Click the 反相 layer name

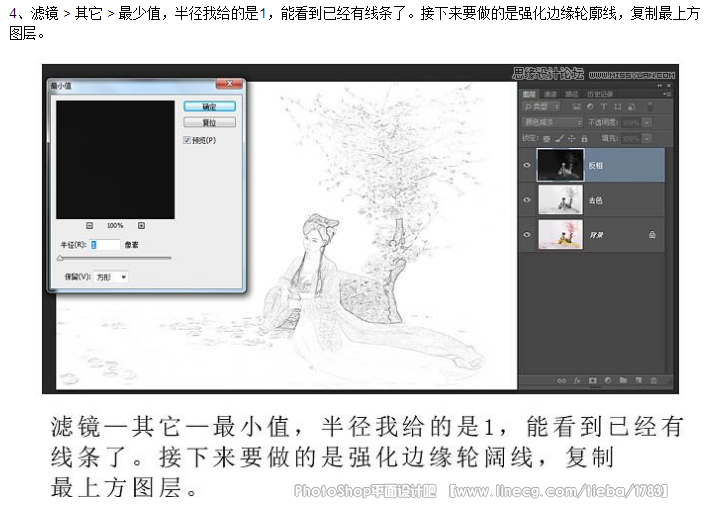596,166
